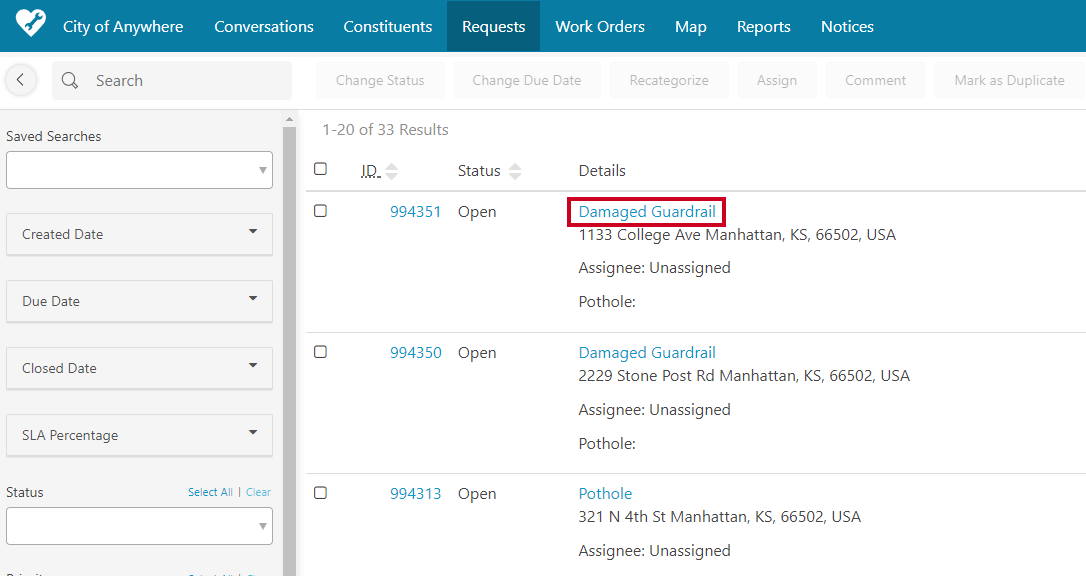Click the filter panel scroll-up arrow
This screenshot has height=576, width=1086.
pos(289,120)
